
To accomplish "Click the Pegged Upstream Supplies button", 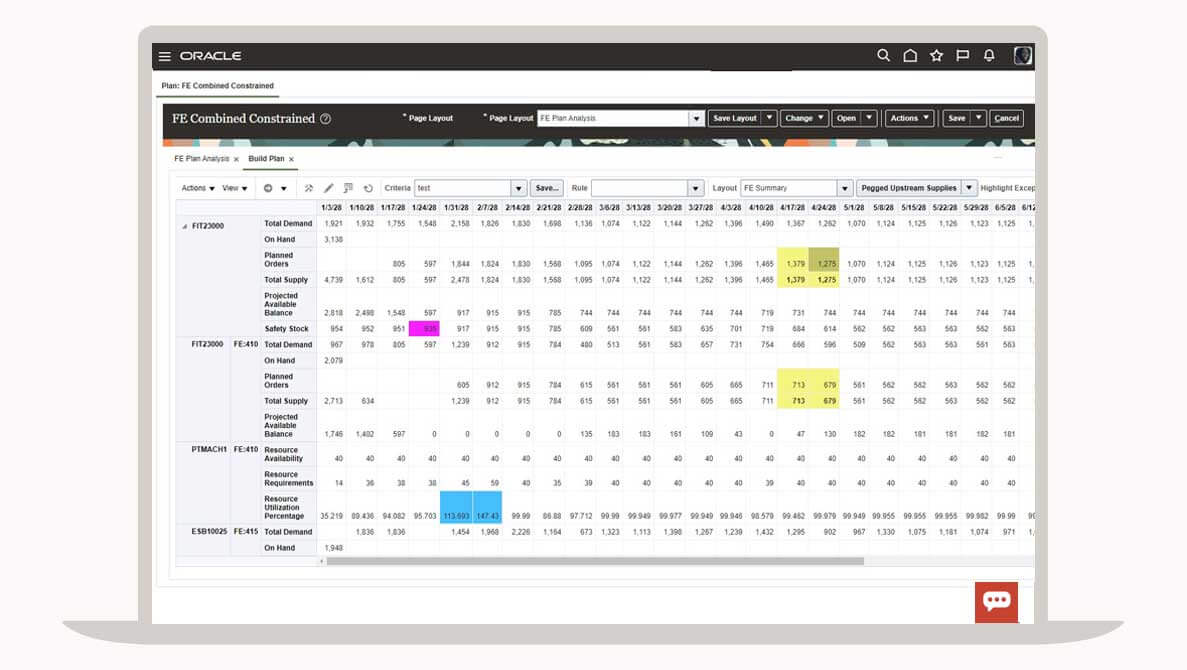I will pyautogui.click(x=908, y=188).
